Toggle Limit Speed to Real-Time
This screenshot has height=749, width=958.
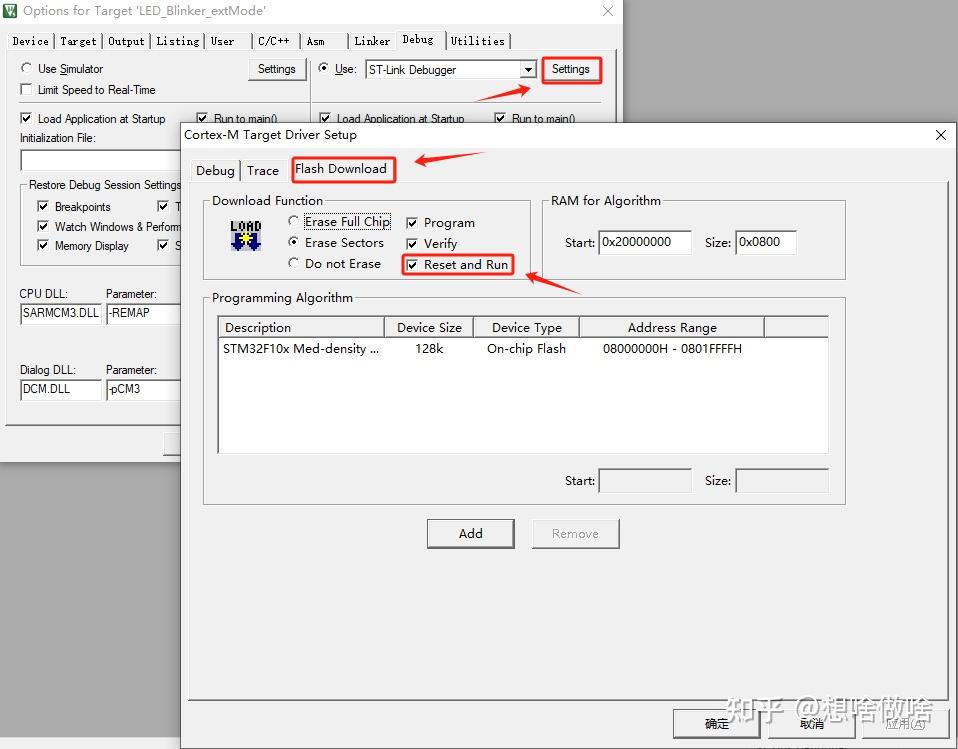(25, 89)
